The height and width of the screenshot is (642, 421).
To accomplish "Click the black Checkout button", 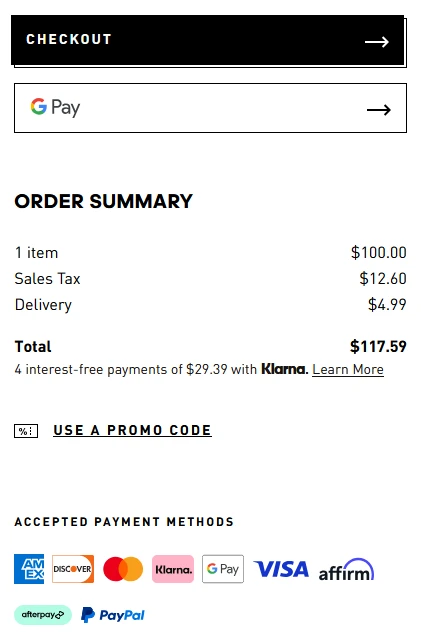I will (208, 40).
